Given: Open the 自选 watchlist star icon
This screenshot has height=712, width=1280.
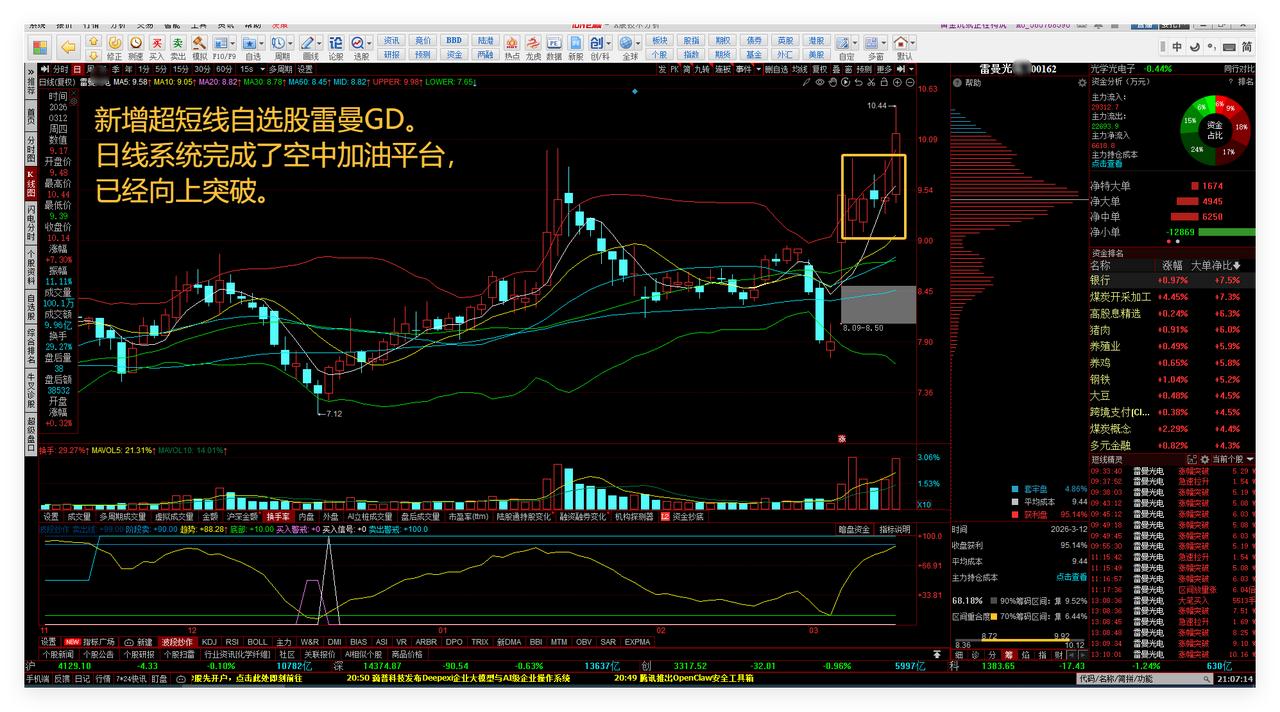Looking at the screenshot, I should point(250,44).
